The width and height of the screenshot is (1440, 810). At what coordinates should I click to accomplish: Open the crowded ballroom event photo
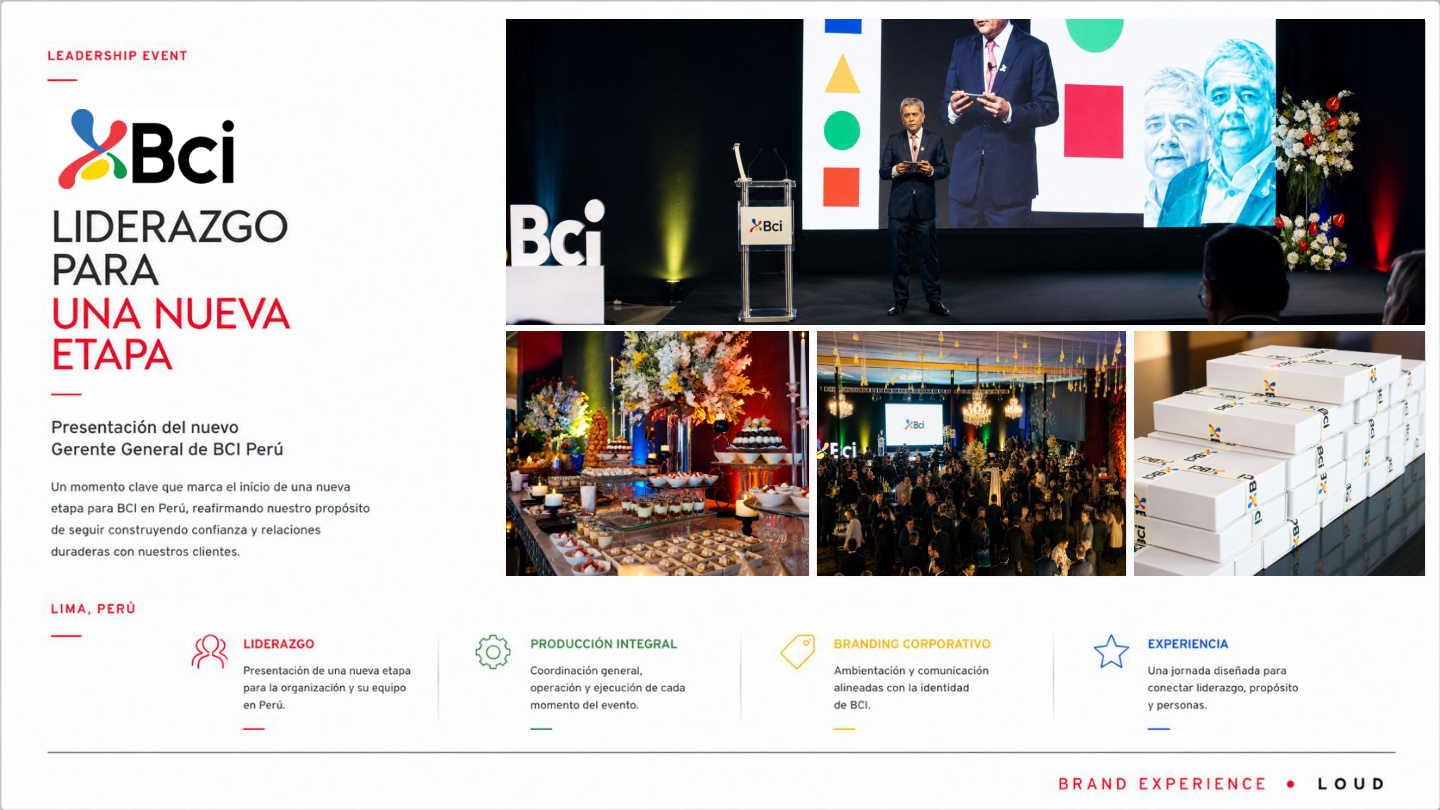[971, 454]
